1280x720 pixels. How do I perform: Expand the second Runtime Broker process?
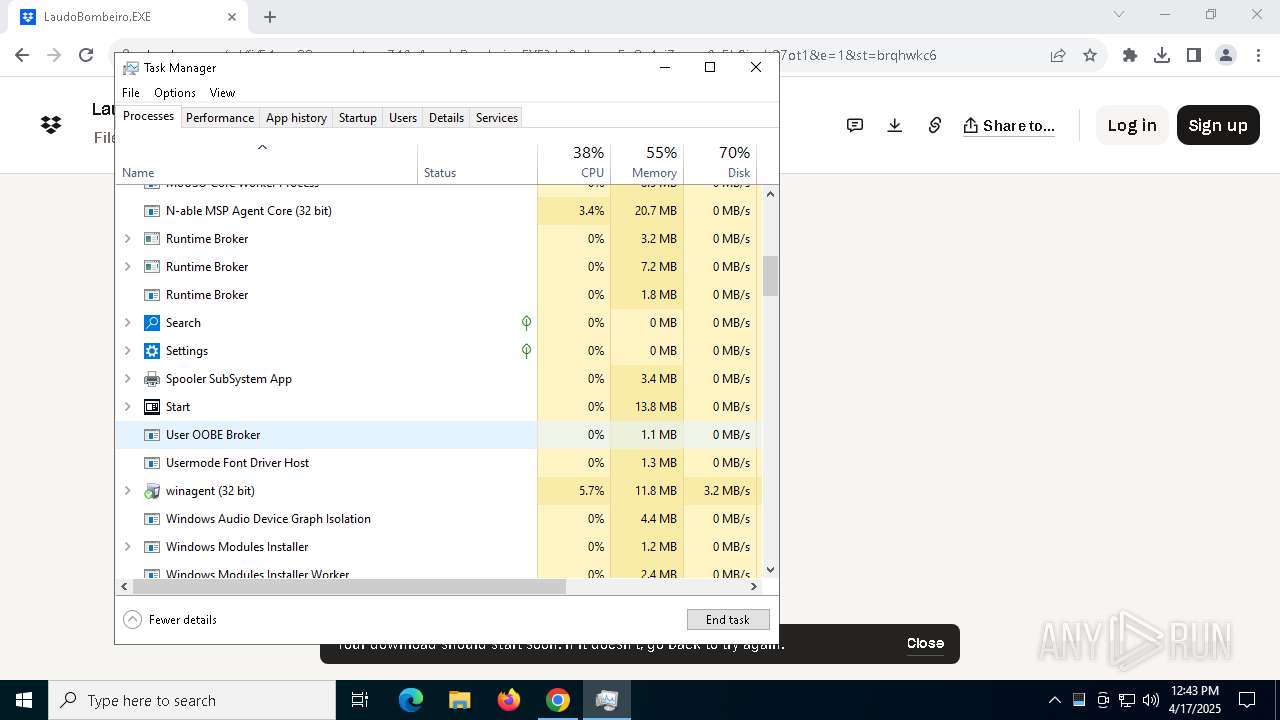tap(127, 267)
